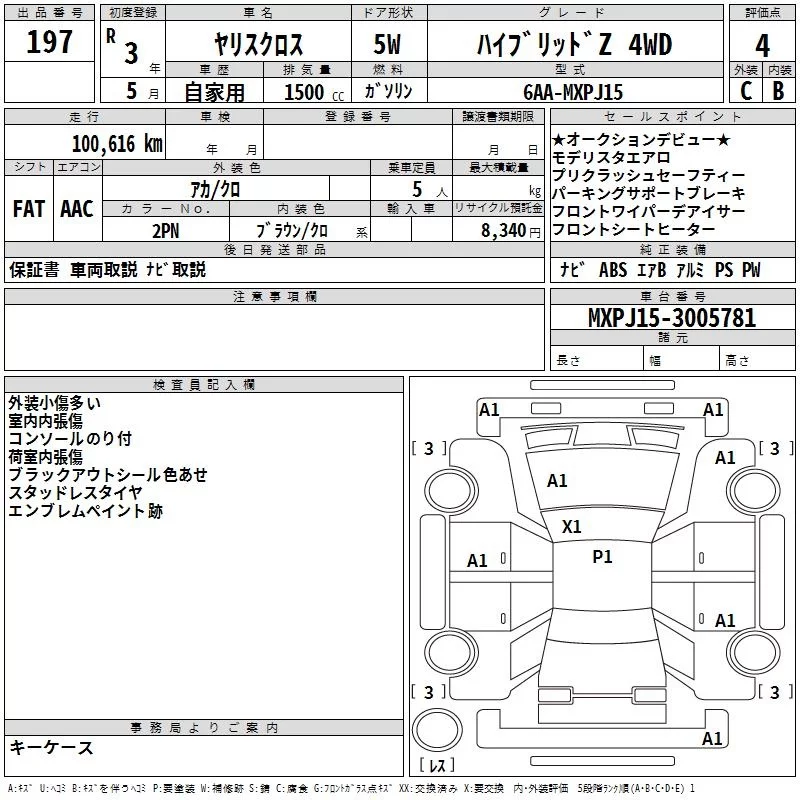The height and width of the screenshot is (800, 800).
Task: Click the P1 mark on the car roof
Action: tap(602, 557)
